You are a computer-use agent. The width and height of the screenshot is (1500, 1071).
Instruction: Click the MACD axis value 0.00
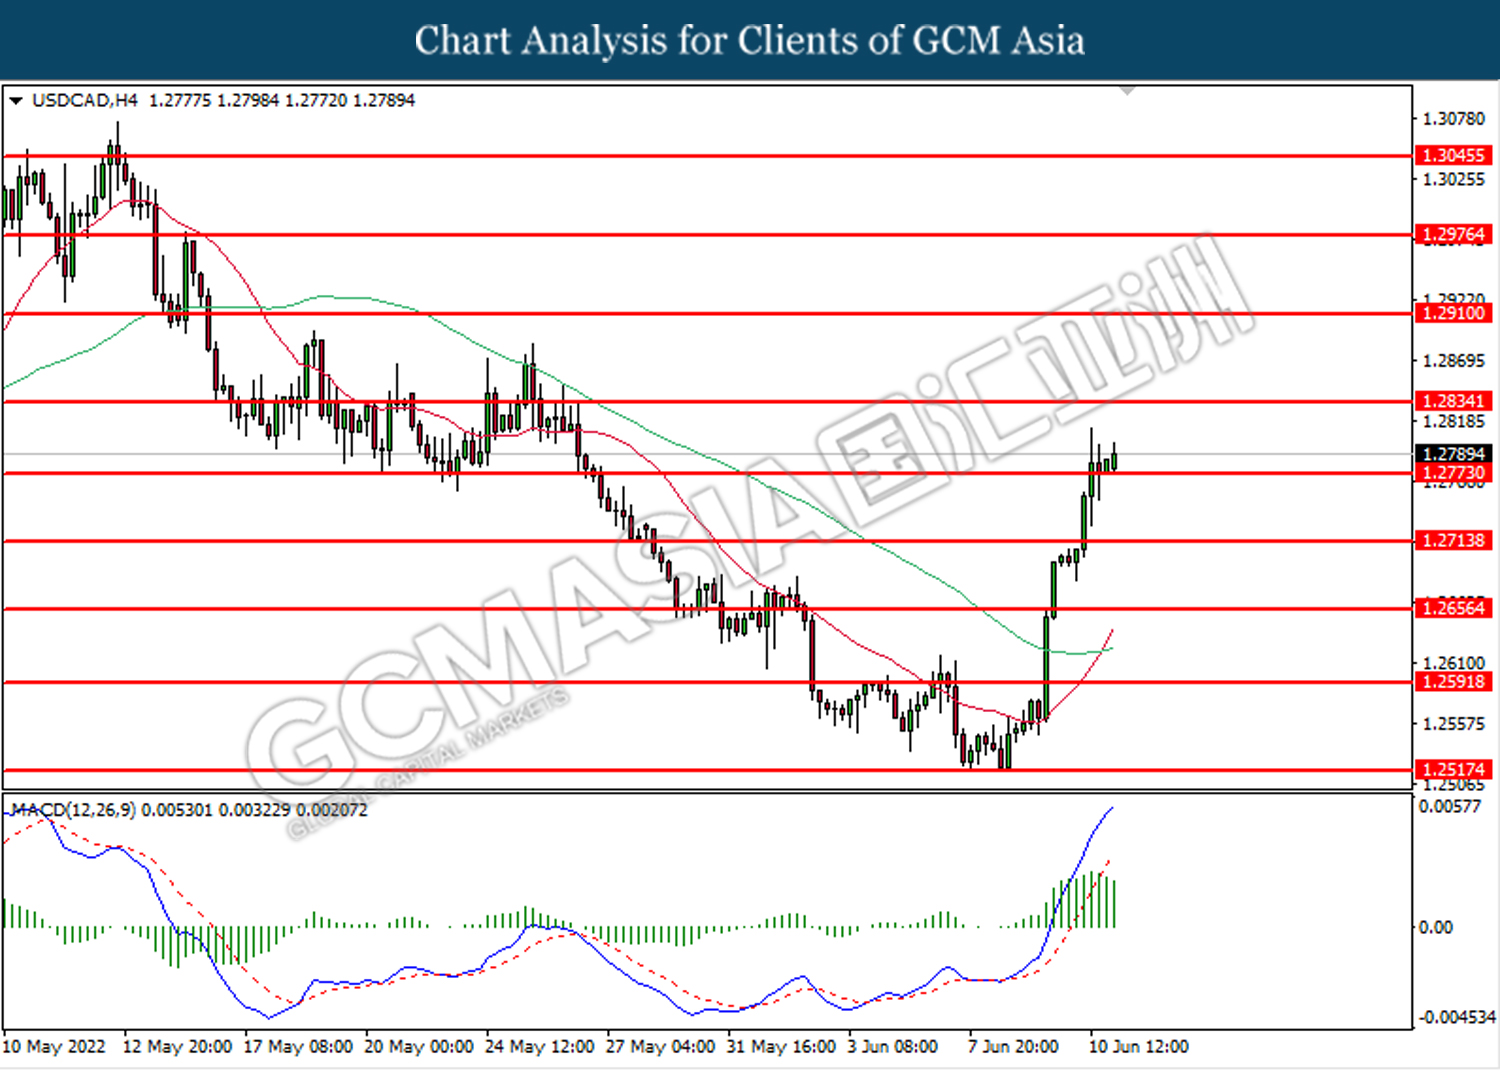(x=1436, y=928)
